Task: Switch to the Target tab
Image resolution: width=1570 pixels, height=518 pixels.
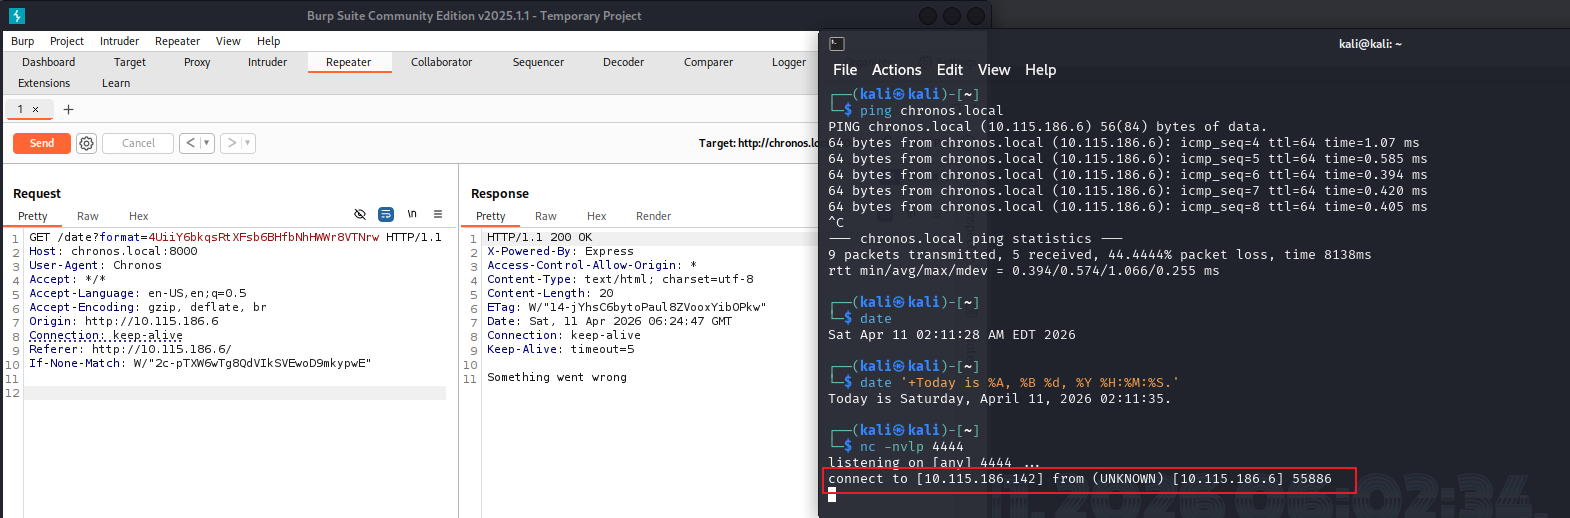Action: [130, 62]
